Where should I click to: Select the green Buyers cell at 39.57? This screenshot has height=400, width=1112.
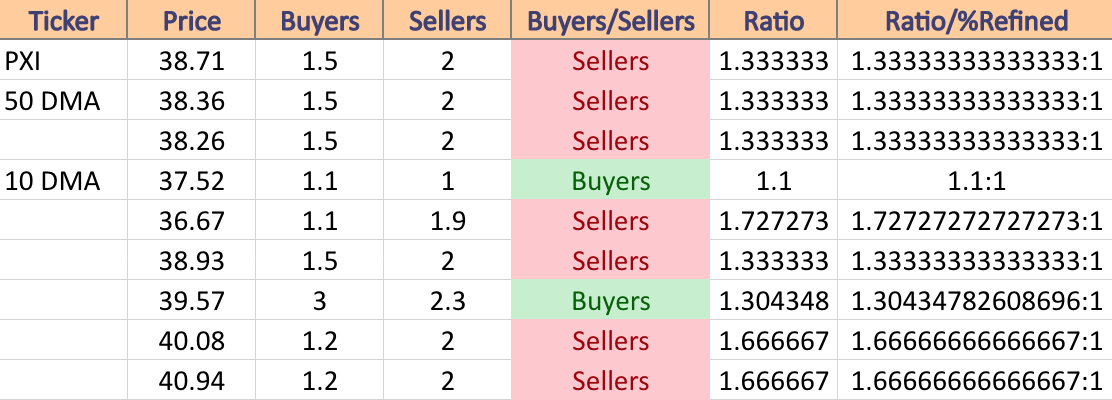click(610, 300)
